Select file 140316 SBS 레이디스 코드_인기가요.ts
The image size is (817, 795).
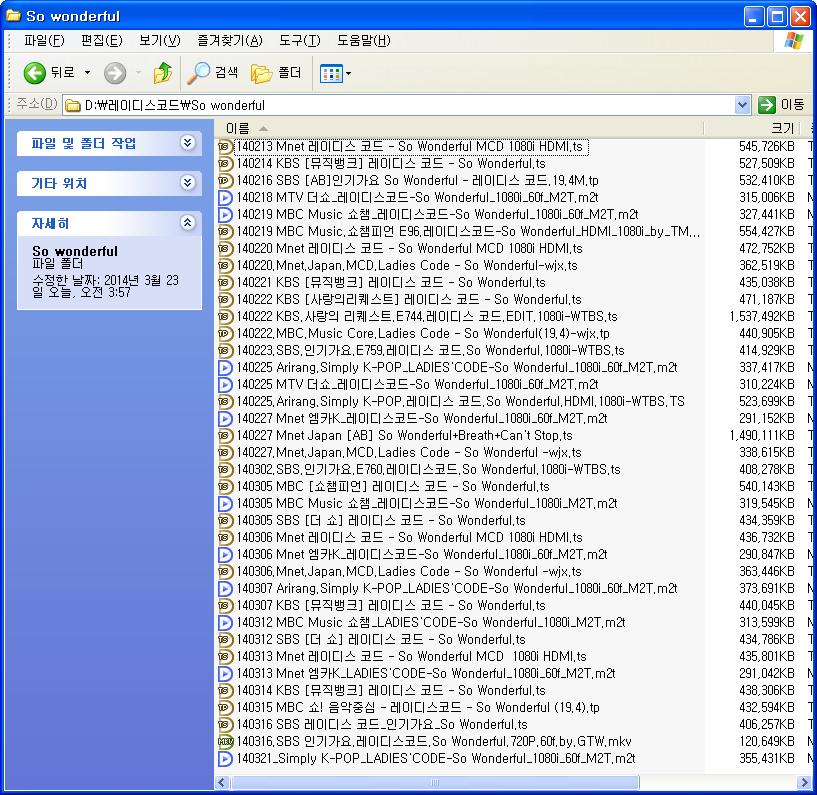point(382,725)
